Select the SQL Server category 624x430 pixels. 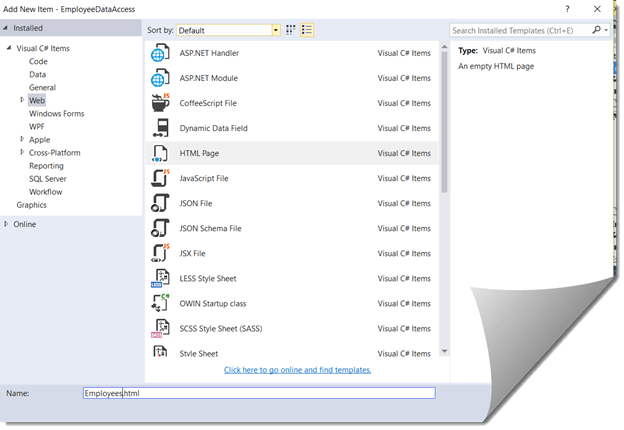coord(48,179)
